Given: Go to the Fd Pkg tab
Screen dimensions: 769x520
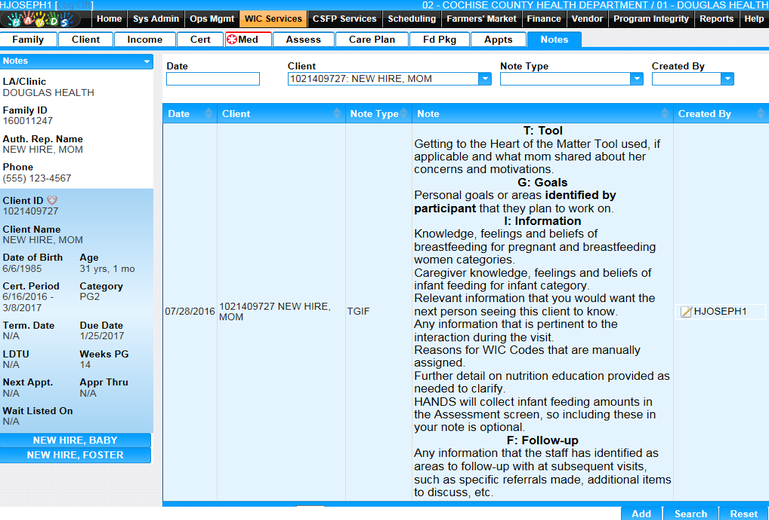Looking at the screenshot, I should click(440, 40).
